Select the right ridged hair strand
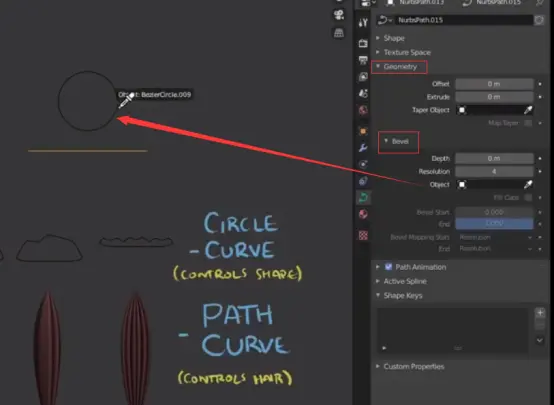 pyautogui.click(x=135, y=349)
